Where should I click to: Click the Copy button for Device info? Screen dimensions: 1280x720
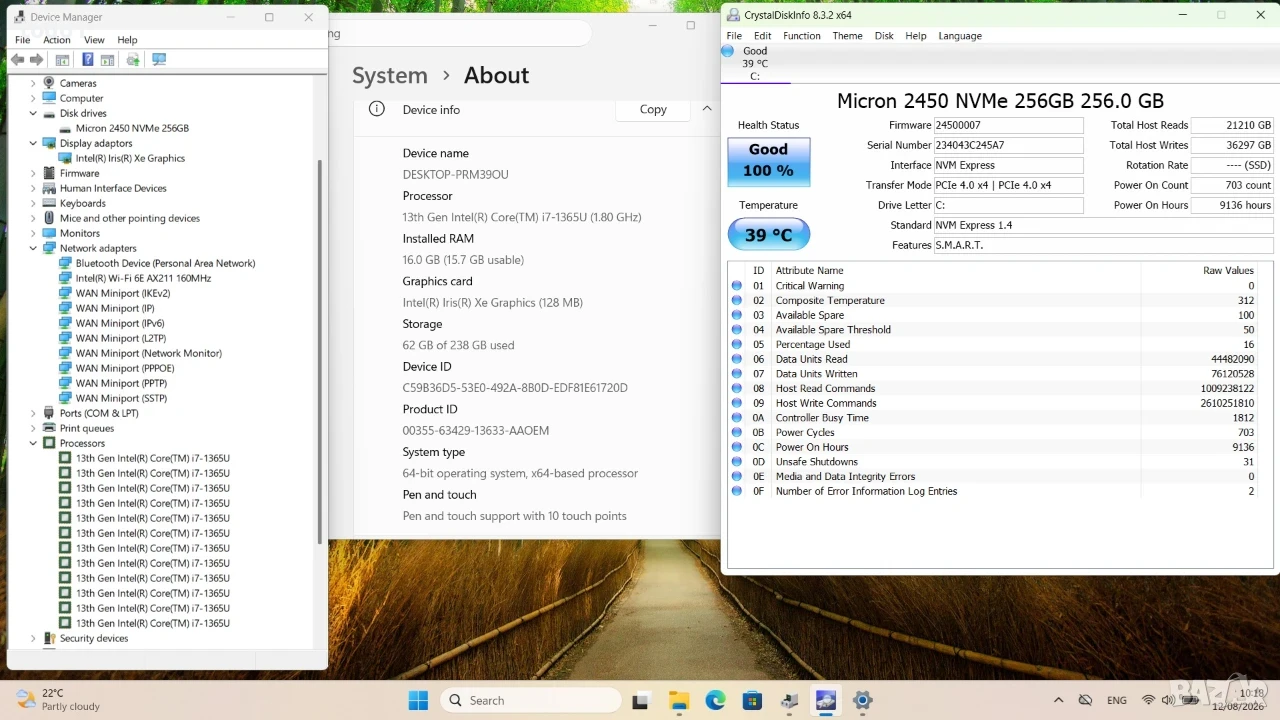(653, 110)
